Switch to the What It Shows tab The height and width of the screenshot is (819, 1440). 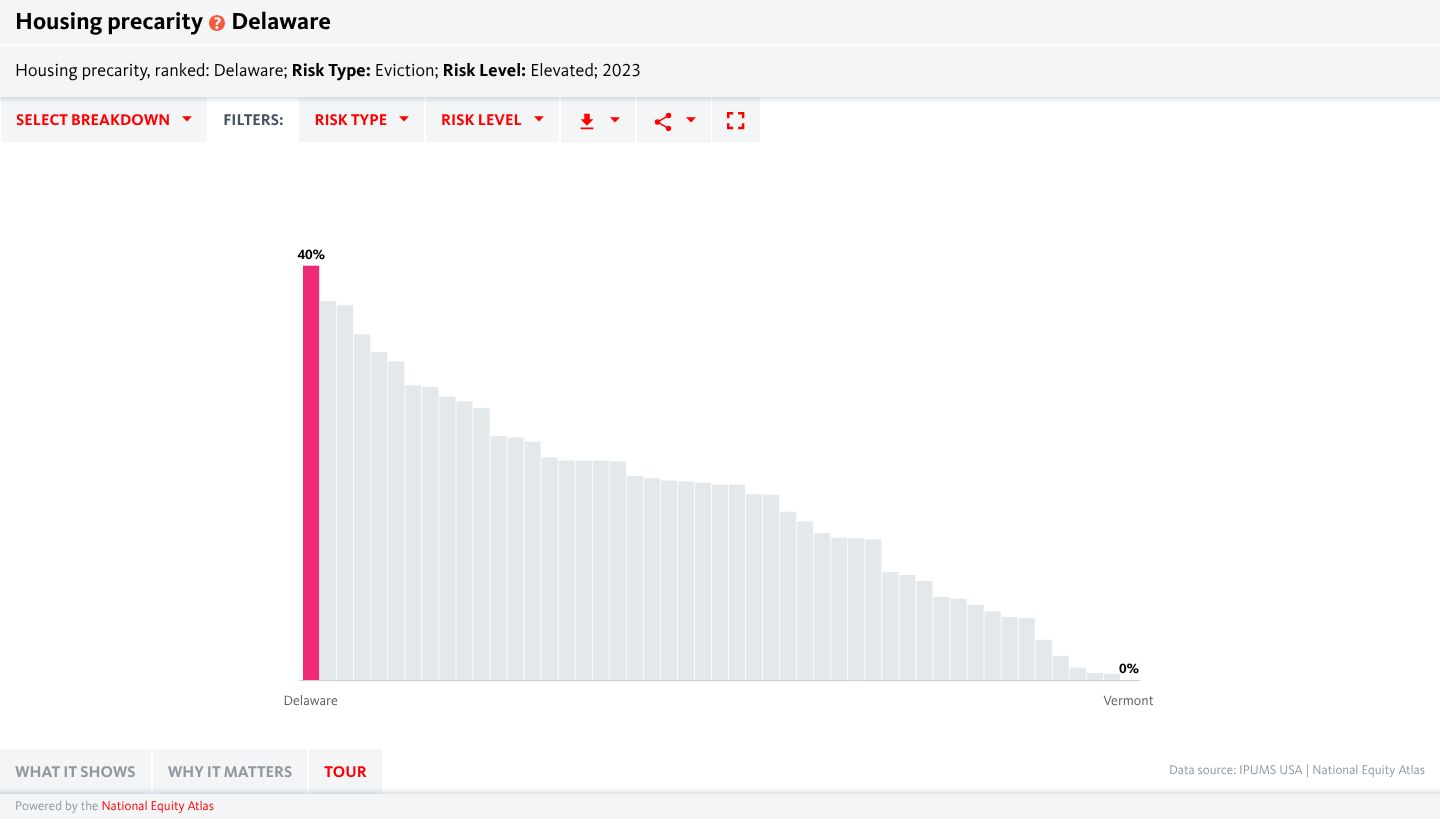75,771
